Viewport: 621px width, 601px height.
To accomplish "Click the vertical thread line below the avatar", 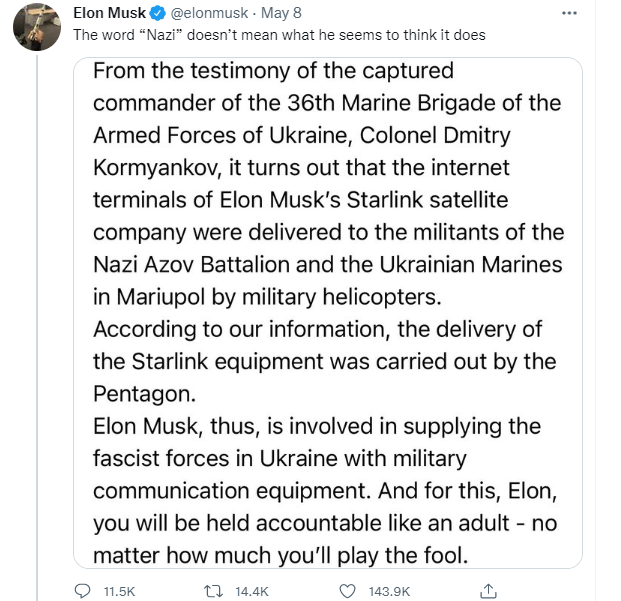I will (40, 300).
